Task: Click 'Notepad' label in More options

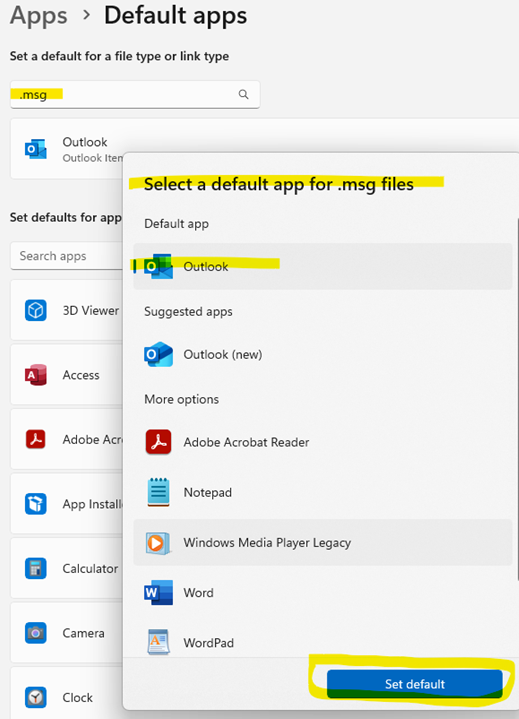Action: click(208, 492)
